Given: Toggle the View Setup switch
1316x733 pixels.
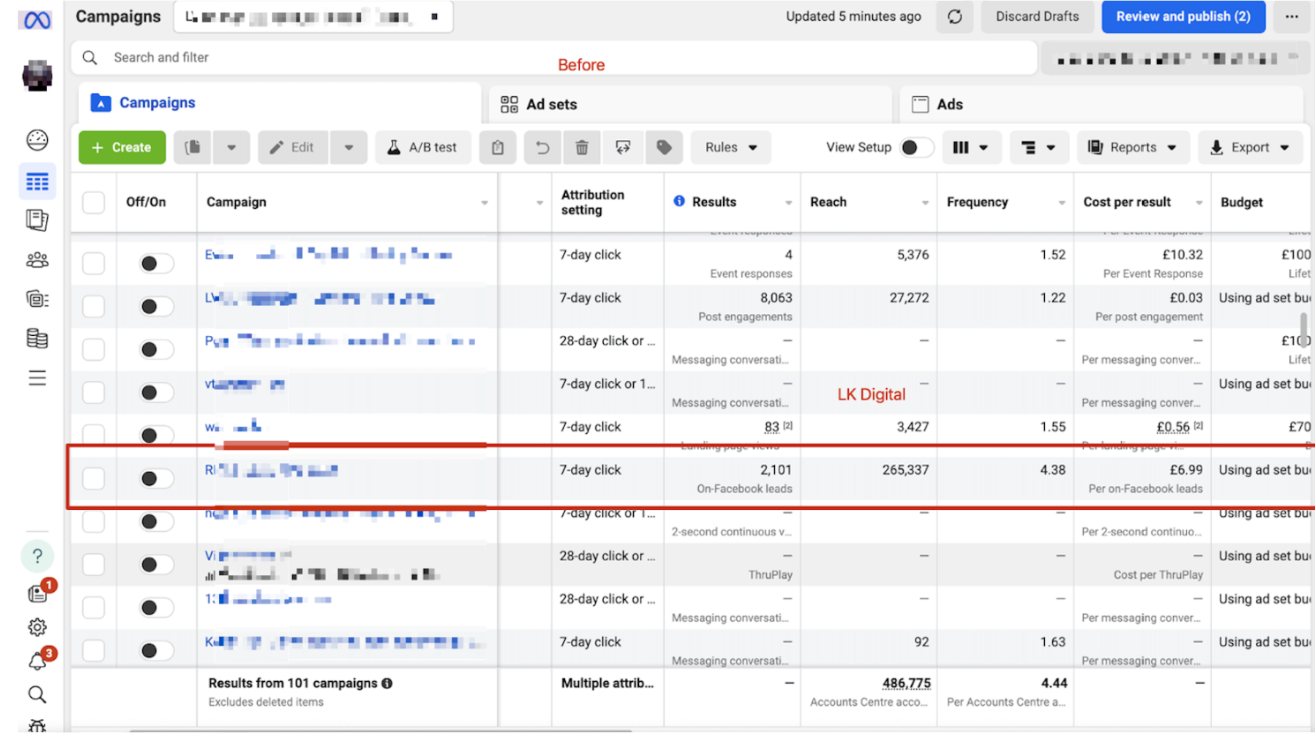Looking at the screenshot, I should (x=915, y=147).
